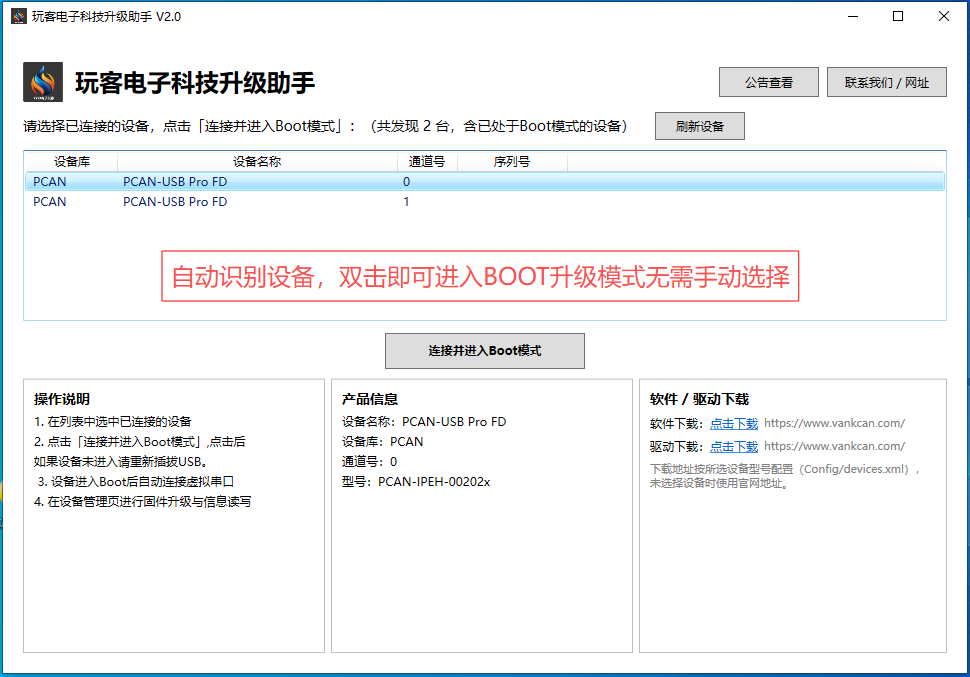Click the 软件 / 驱动下载 heading
This screenshot has width=970, height=677.
click(699, 399)
